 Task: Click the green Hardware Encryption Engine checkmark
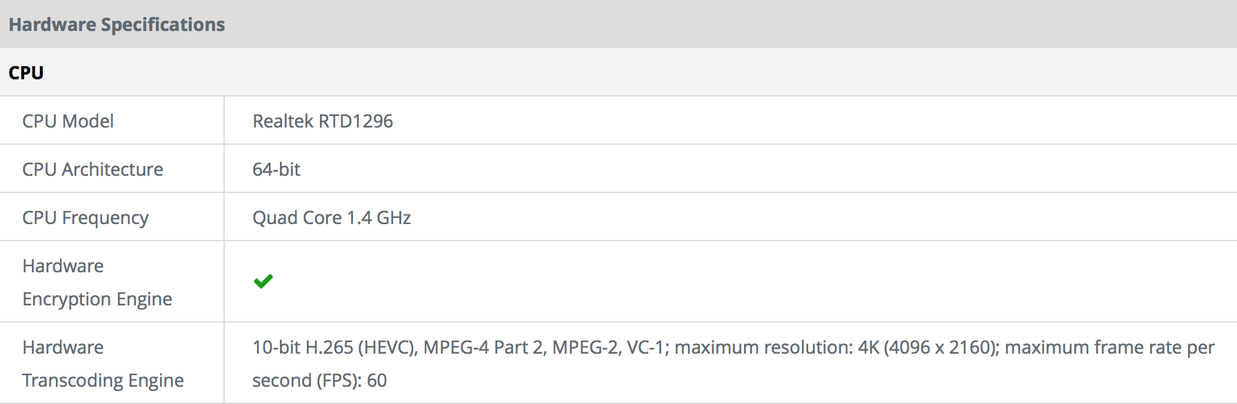coord(263,282)
